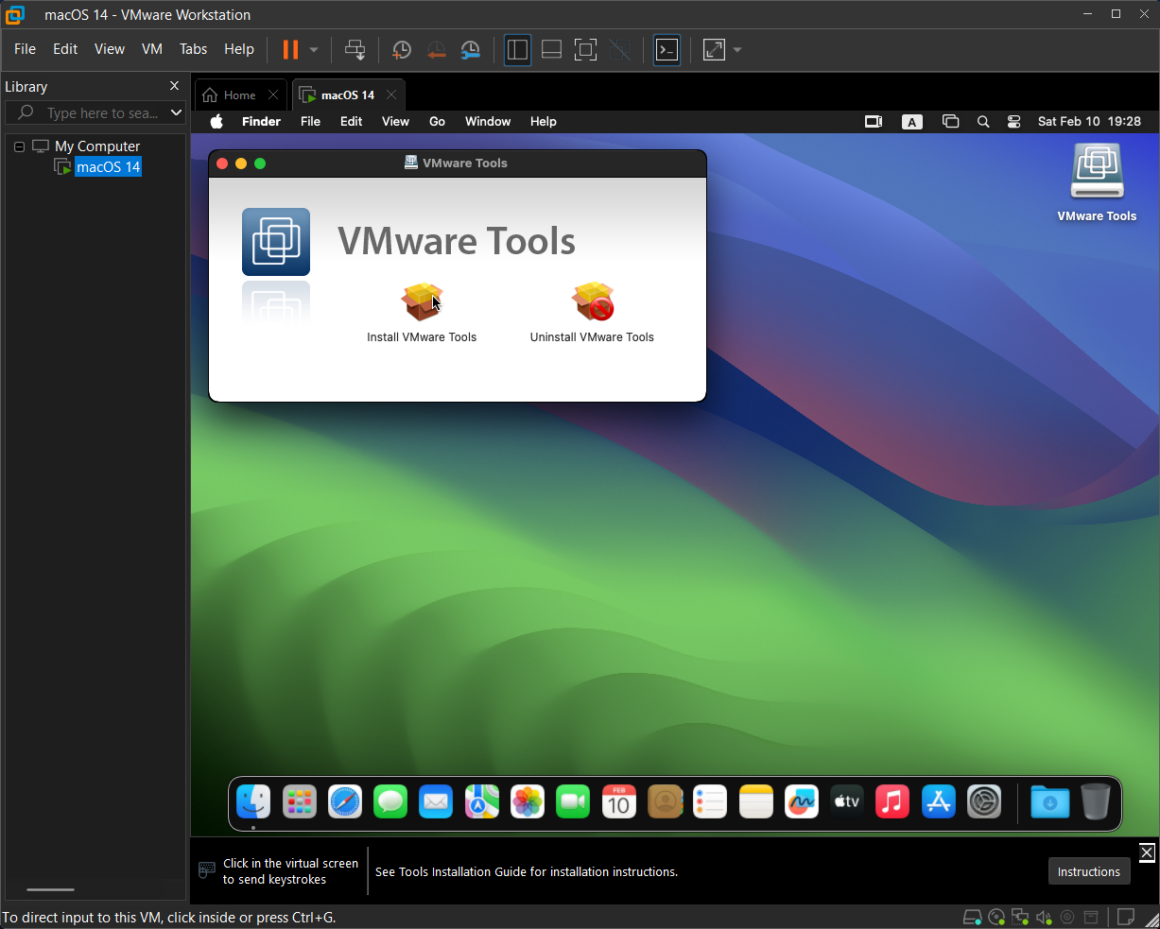
Task: Open Launchpad in the Dock
Action: pyautogui.click(x=300, y=802)
